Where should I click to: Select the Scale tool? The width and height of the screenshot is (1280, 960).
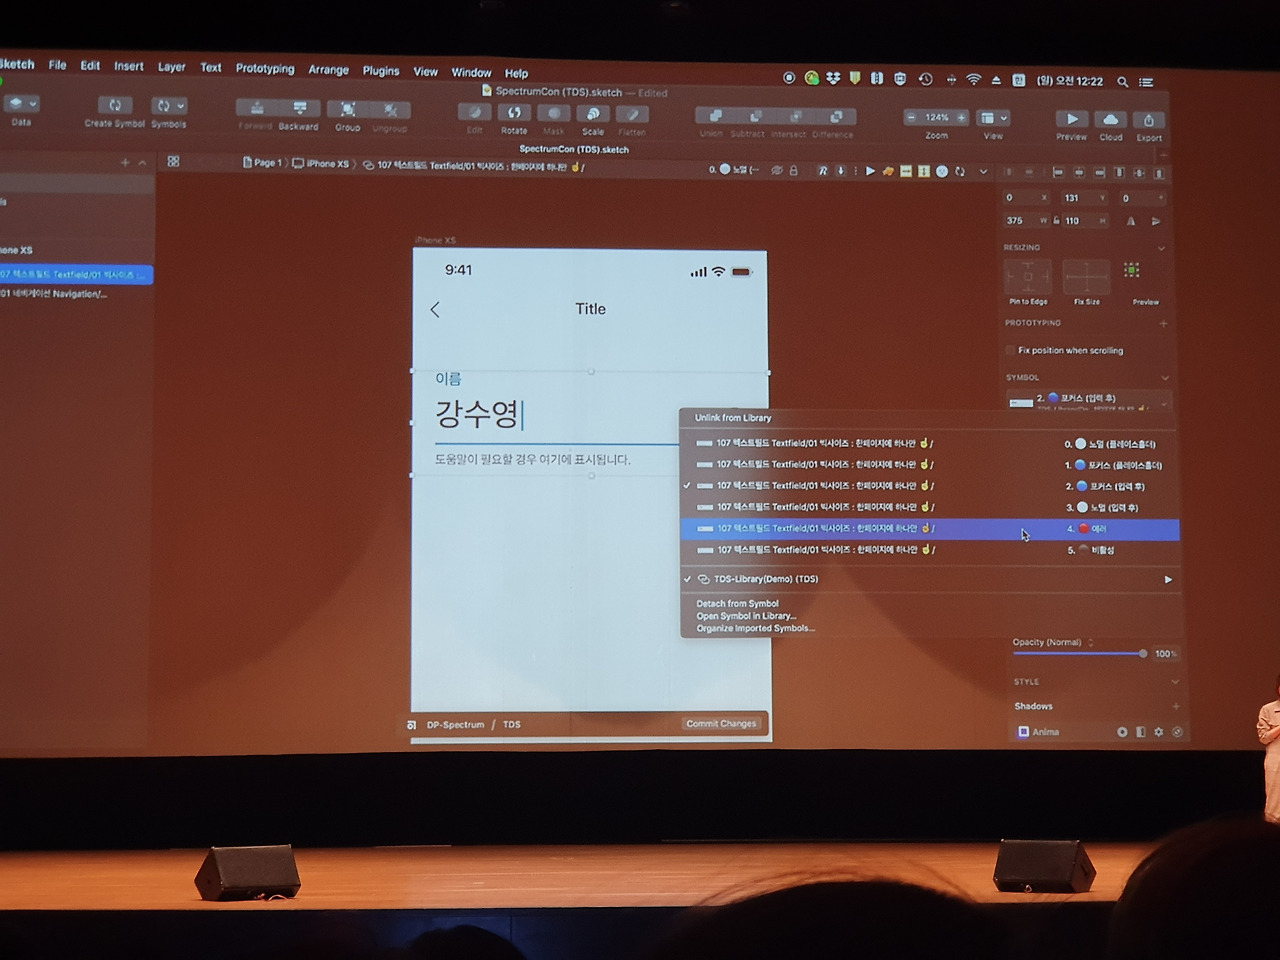tap(593, 114)
